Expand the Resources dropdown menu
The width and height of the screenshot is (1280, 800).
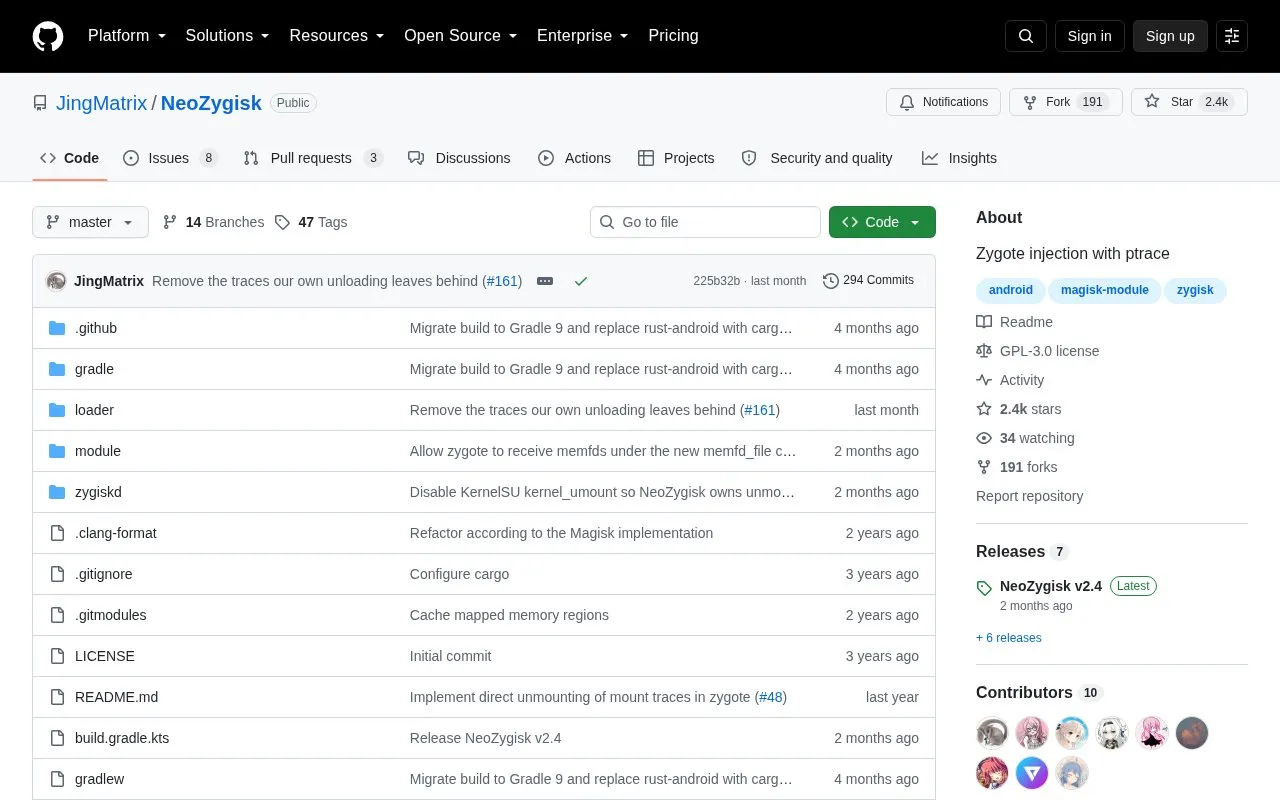point(337,36)
